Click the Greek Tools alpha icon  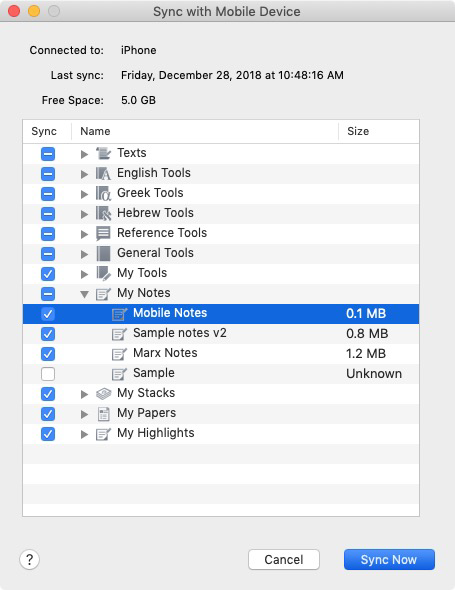103,193
